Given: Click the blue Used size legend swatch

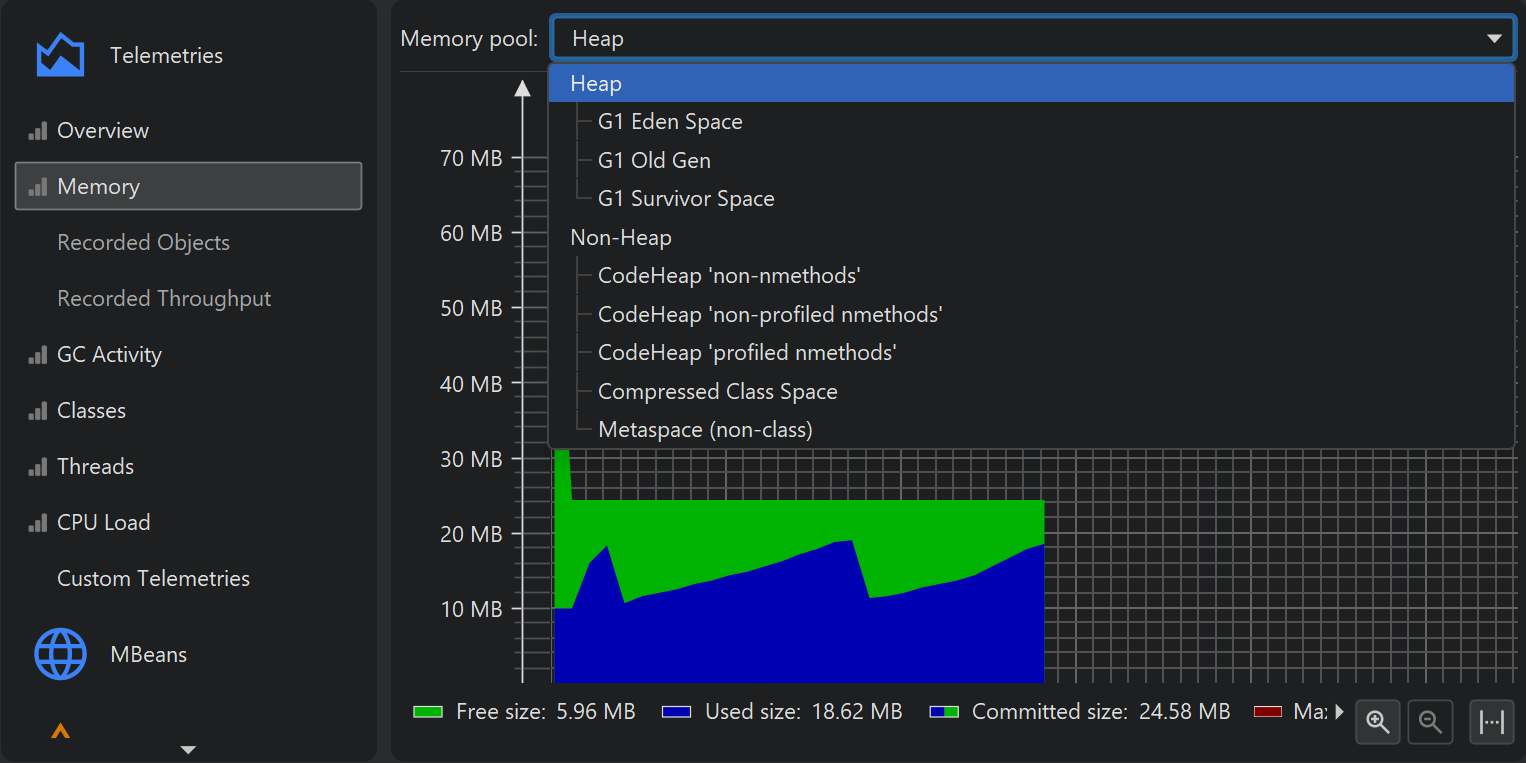Looking at the screenshot, I should [x=677, y=712].
